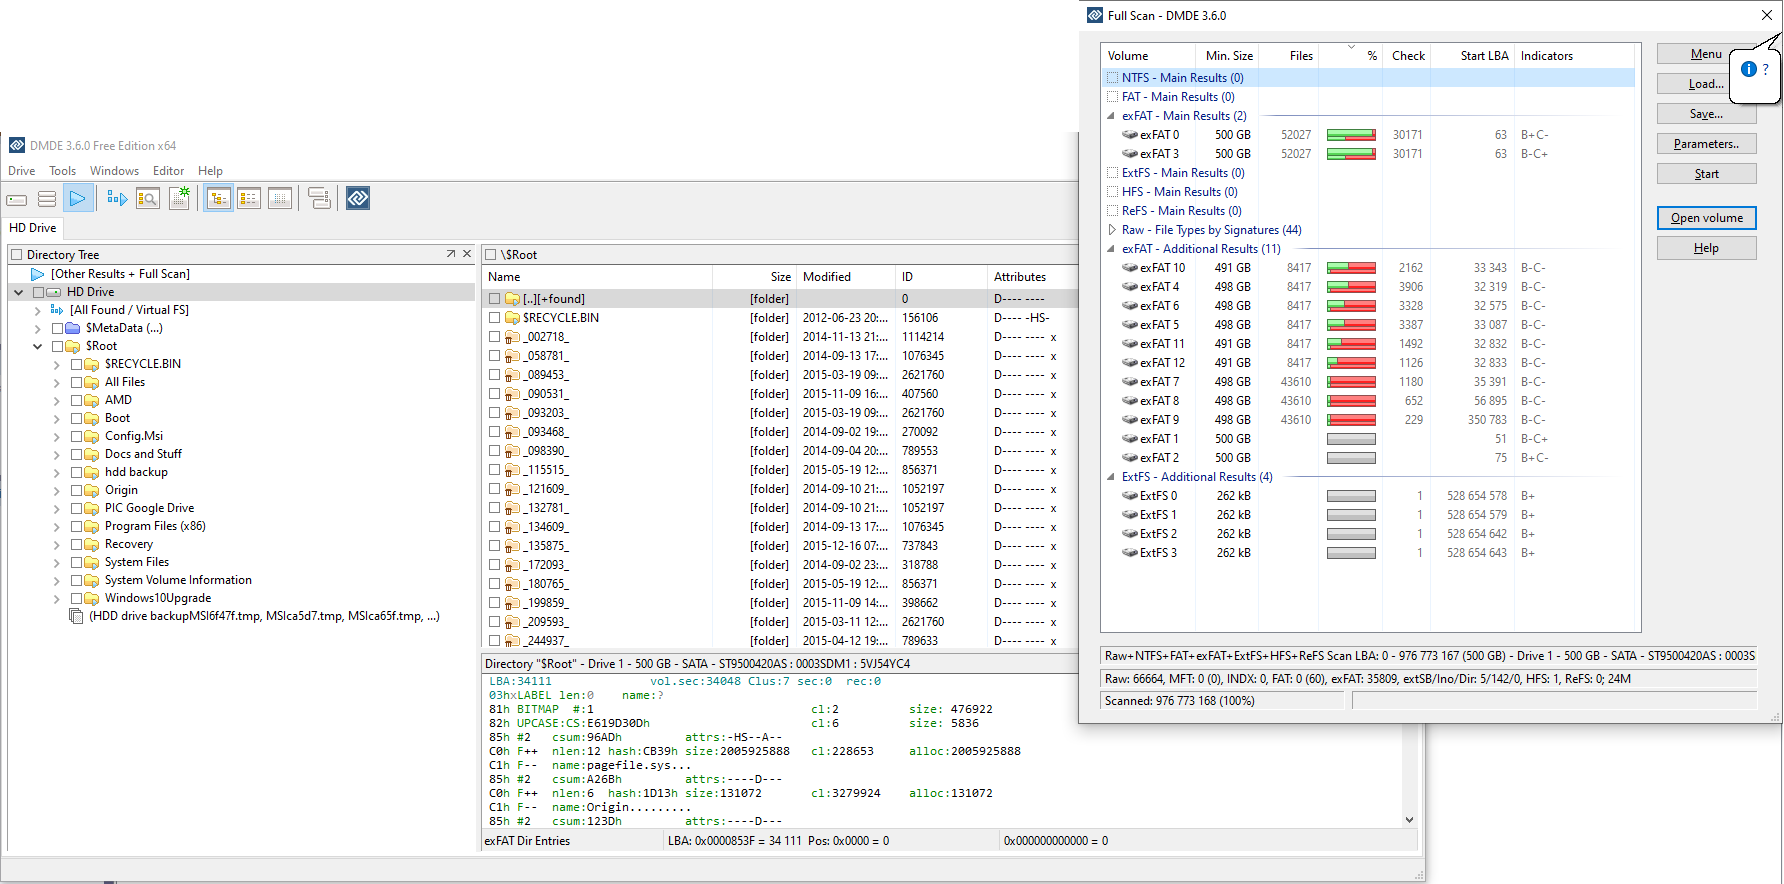Screen dimensions: 1784x884
Task: Click the Parameters.. button
Action: tap(1706, 144)
